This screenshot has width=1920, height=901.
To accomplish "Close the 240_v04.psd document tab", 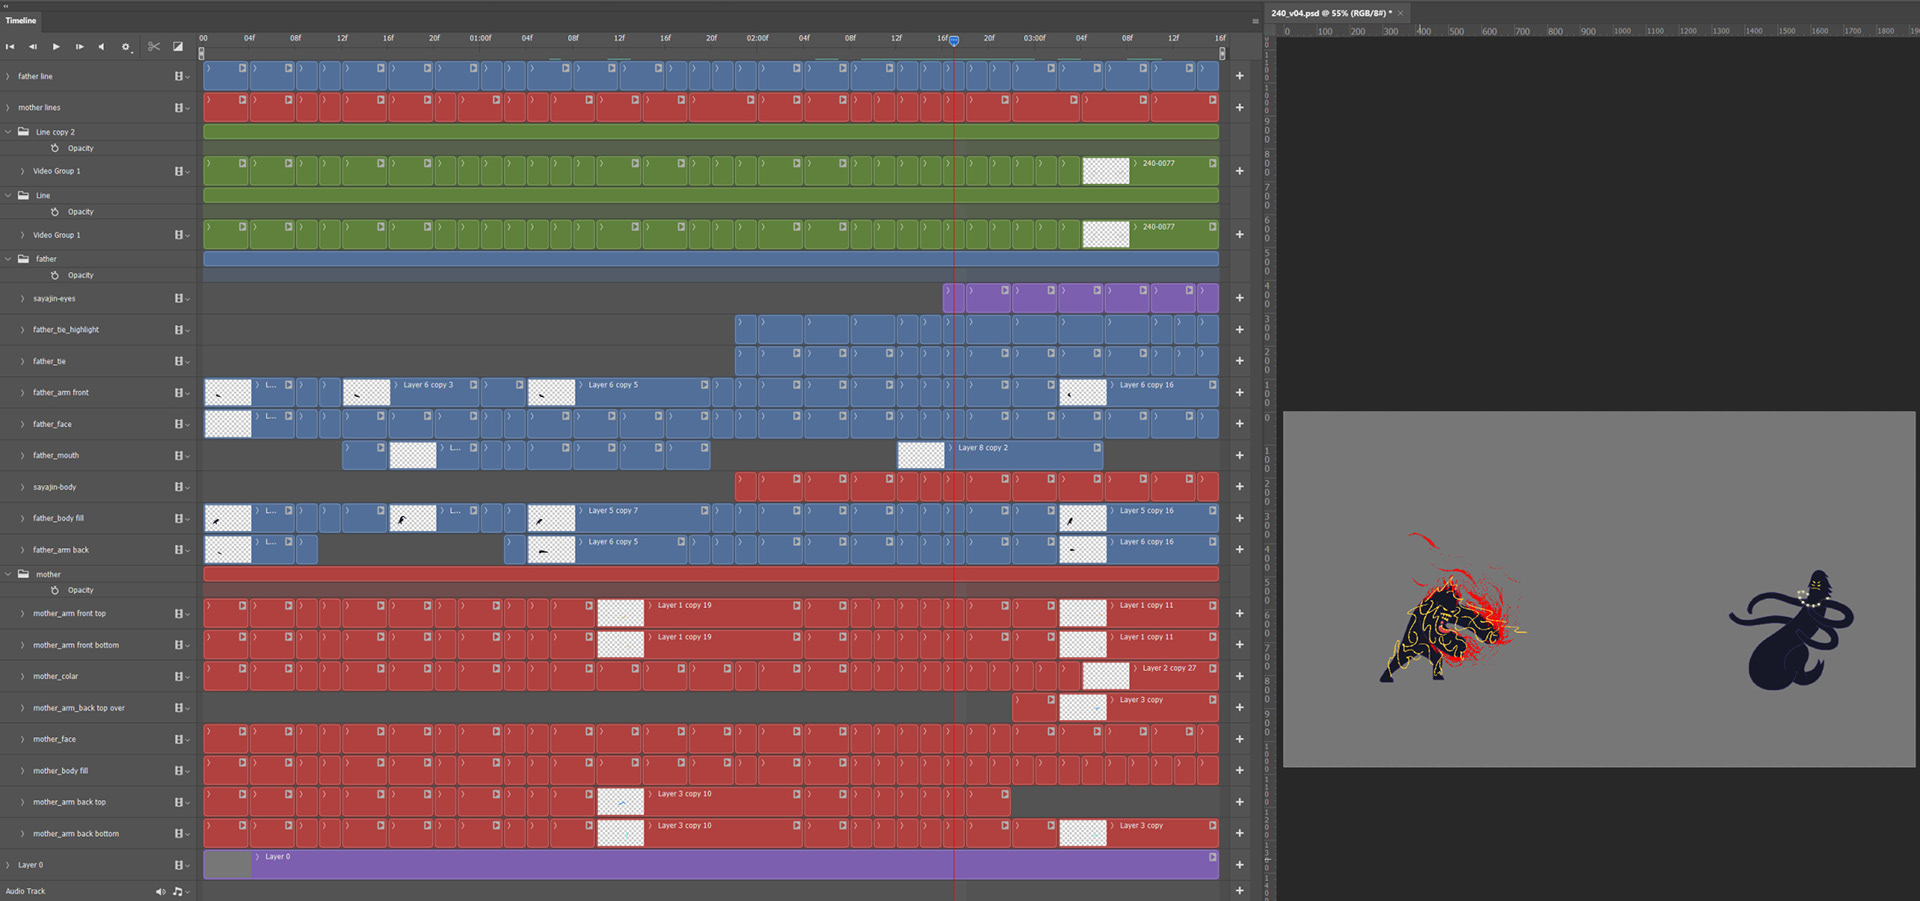I will [1401, 13].
